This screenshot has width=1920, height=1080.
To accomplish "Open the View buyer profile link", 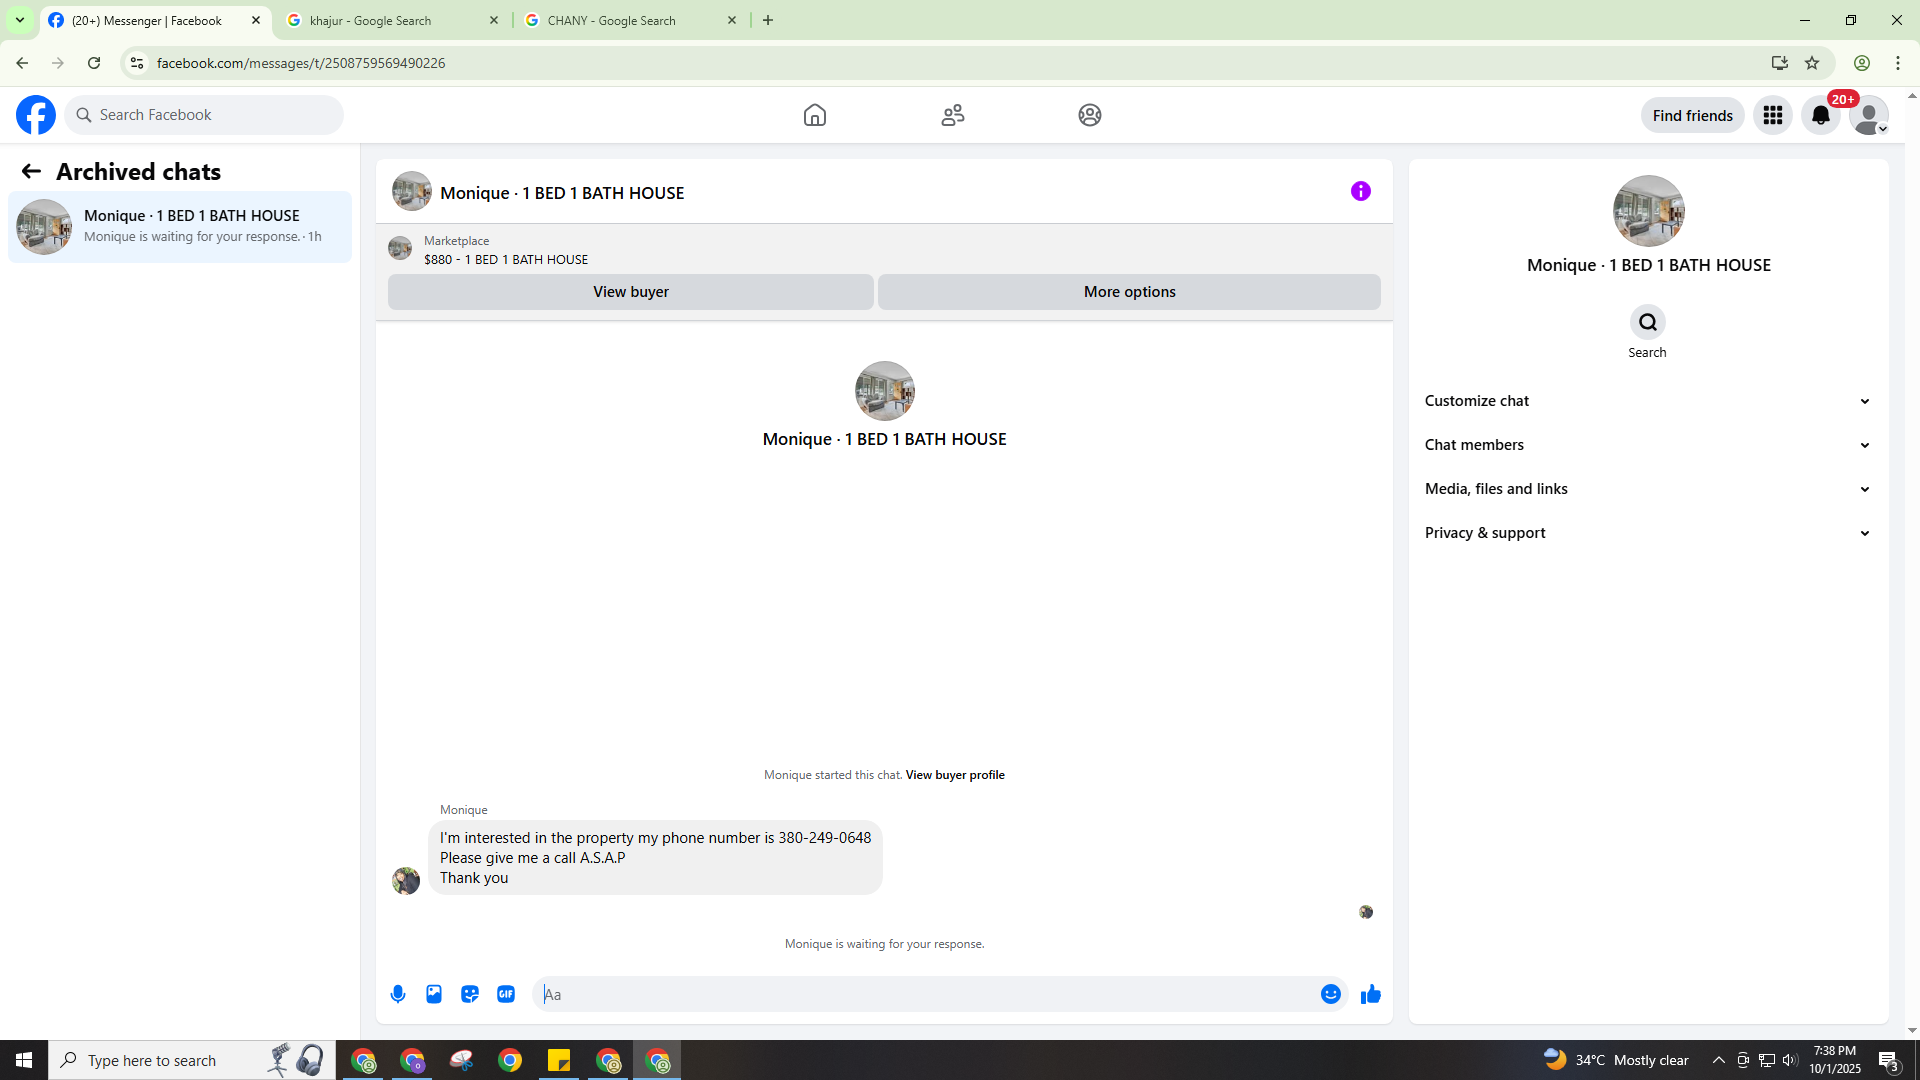I will [x=955, y=775].
